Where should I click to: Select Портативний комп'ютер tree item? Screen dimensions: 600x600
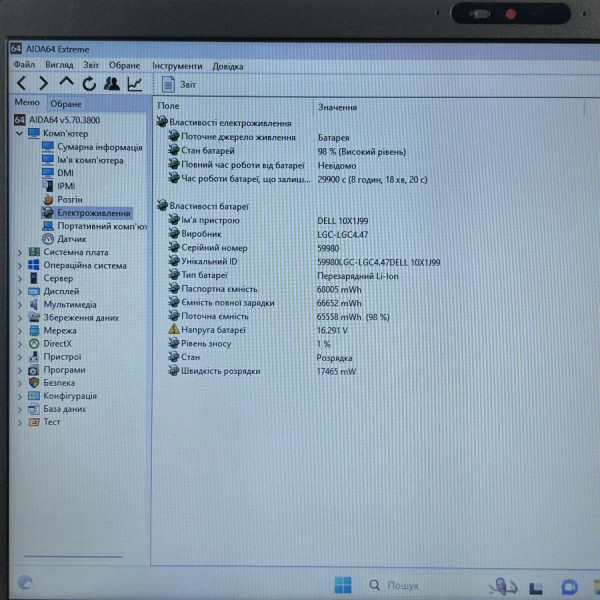95,226
